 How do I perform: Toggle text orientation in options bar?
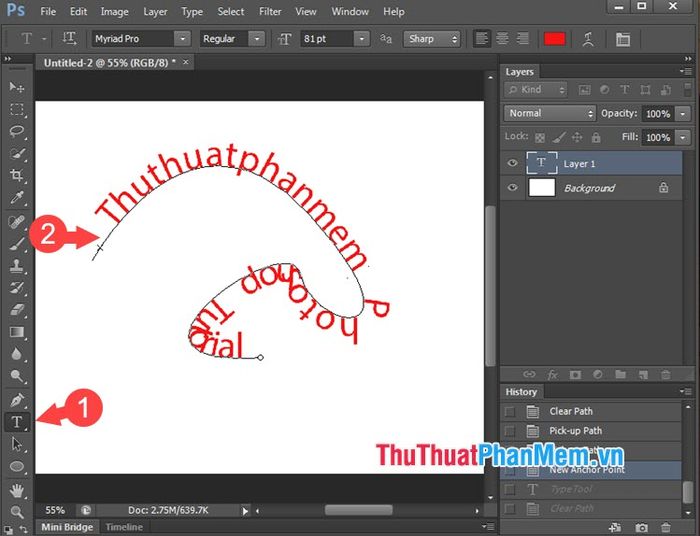[x=69, y=39]
